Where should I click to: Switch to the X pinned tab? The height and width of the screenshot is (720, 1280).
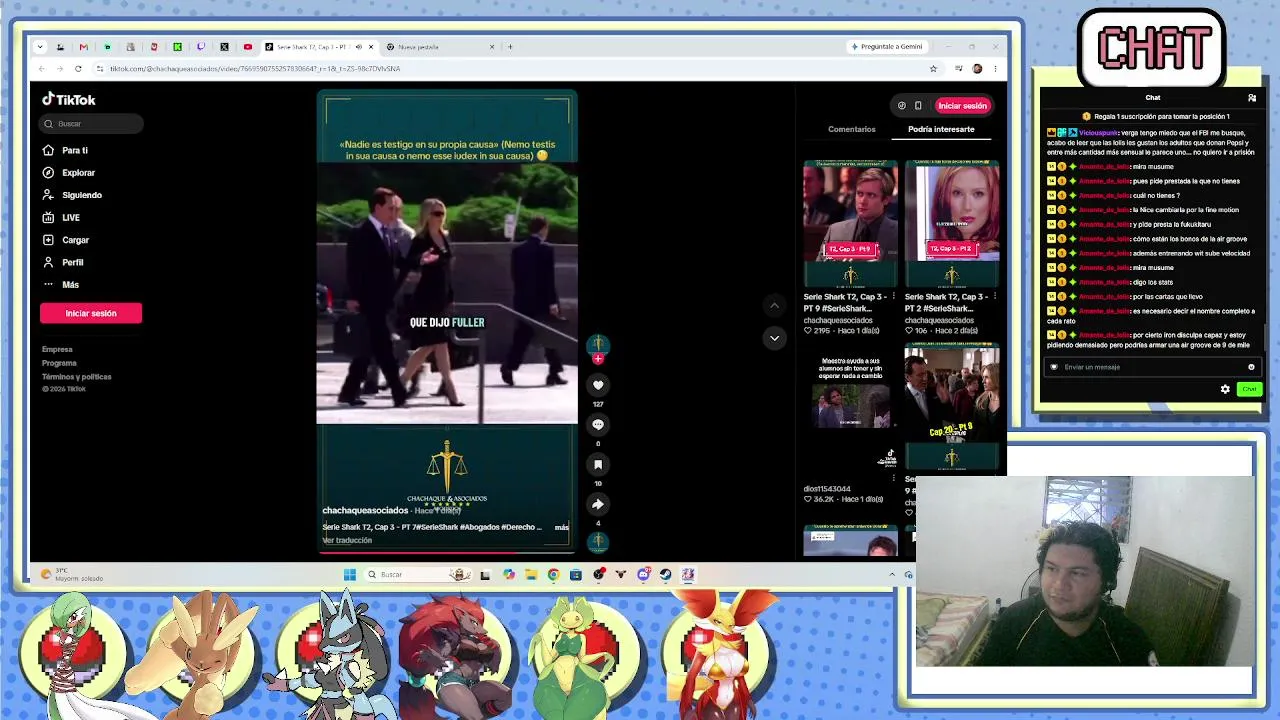click(224, 46)
